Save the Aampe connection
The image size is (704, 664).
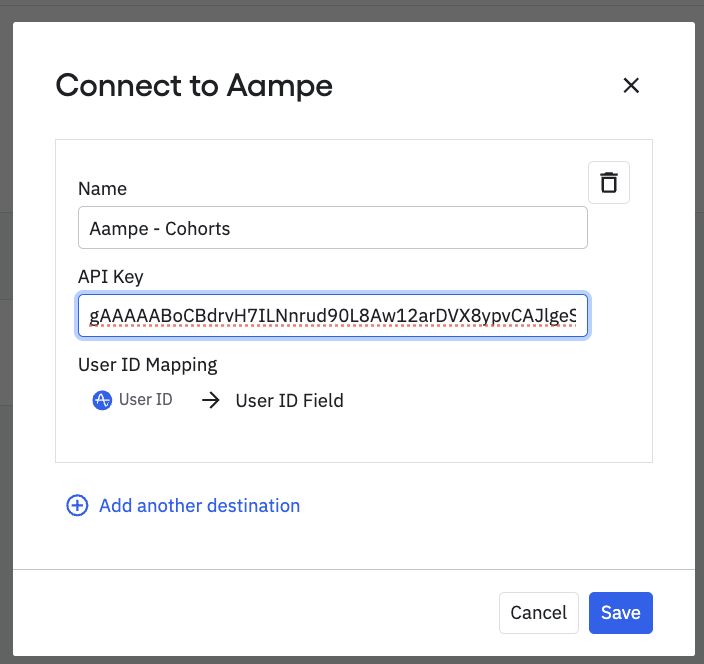(x=621, y=613)
